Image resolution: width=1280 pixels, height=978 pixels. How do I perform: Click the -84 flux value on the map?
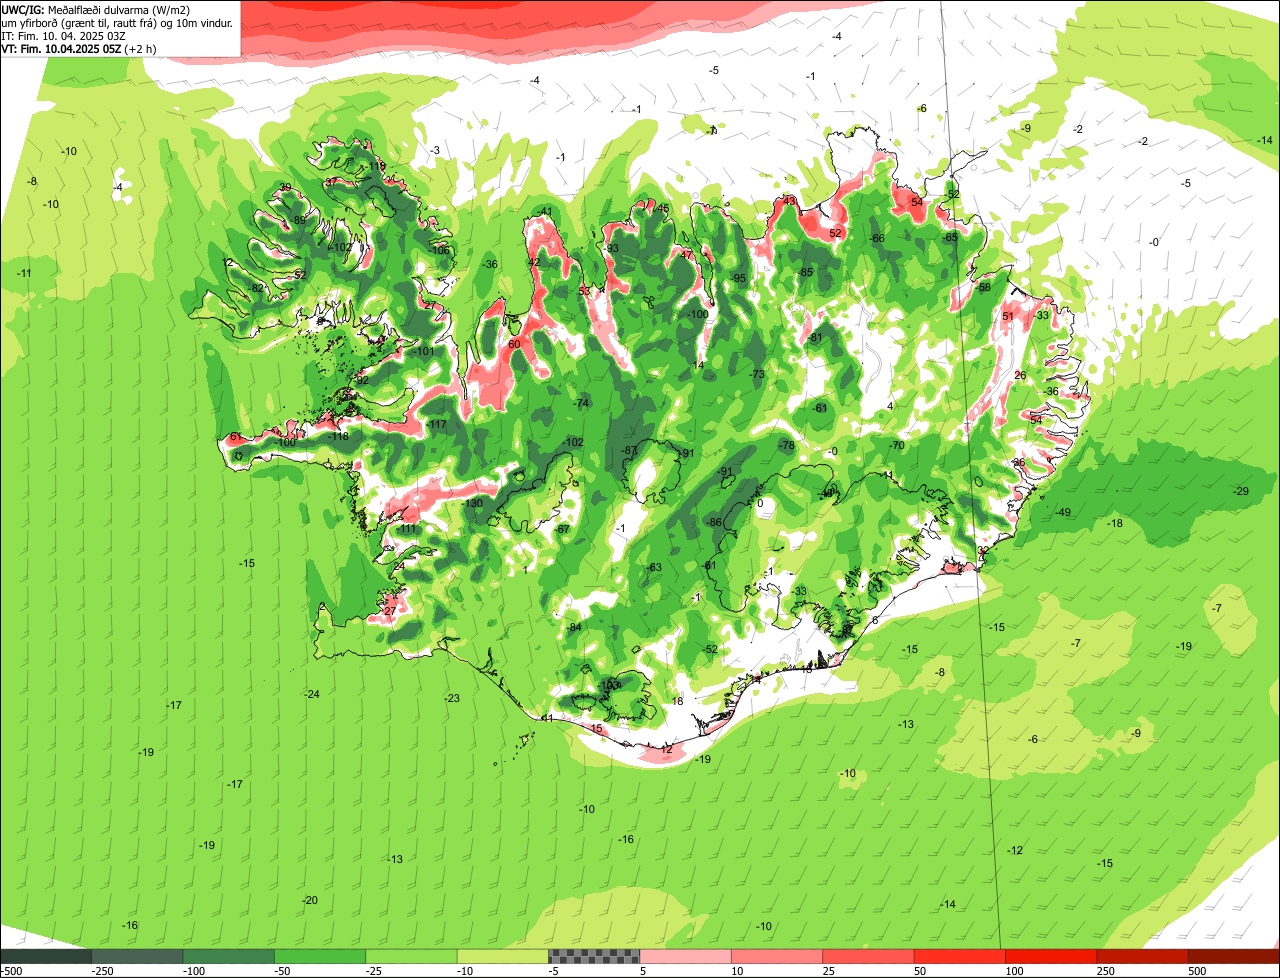click(573, 627)
